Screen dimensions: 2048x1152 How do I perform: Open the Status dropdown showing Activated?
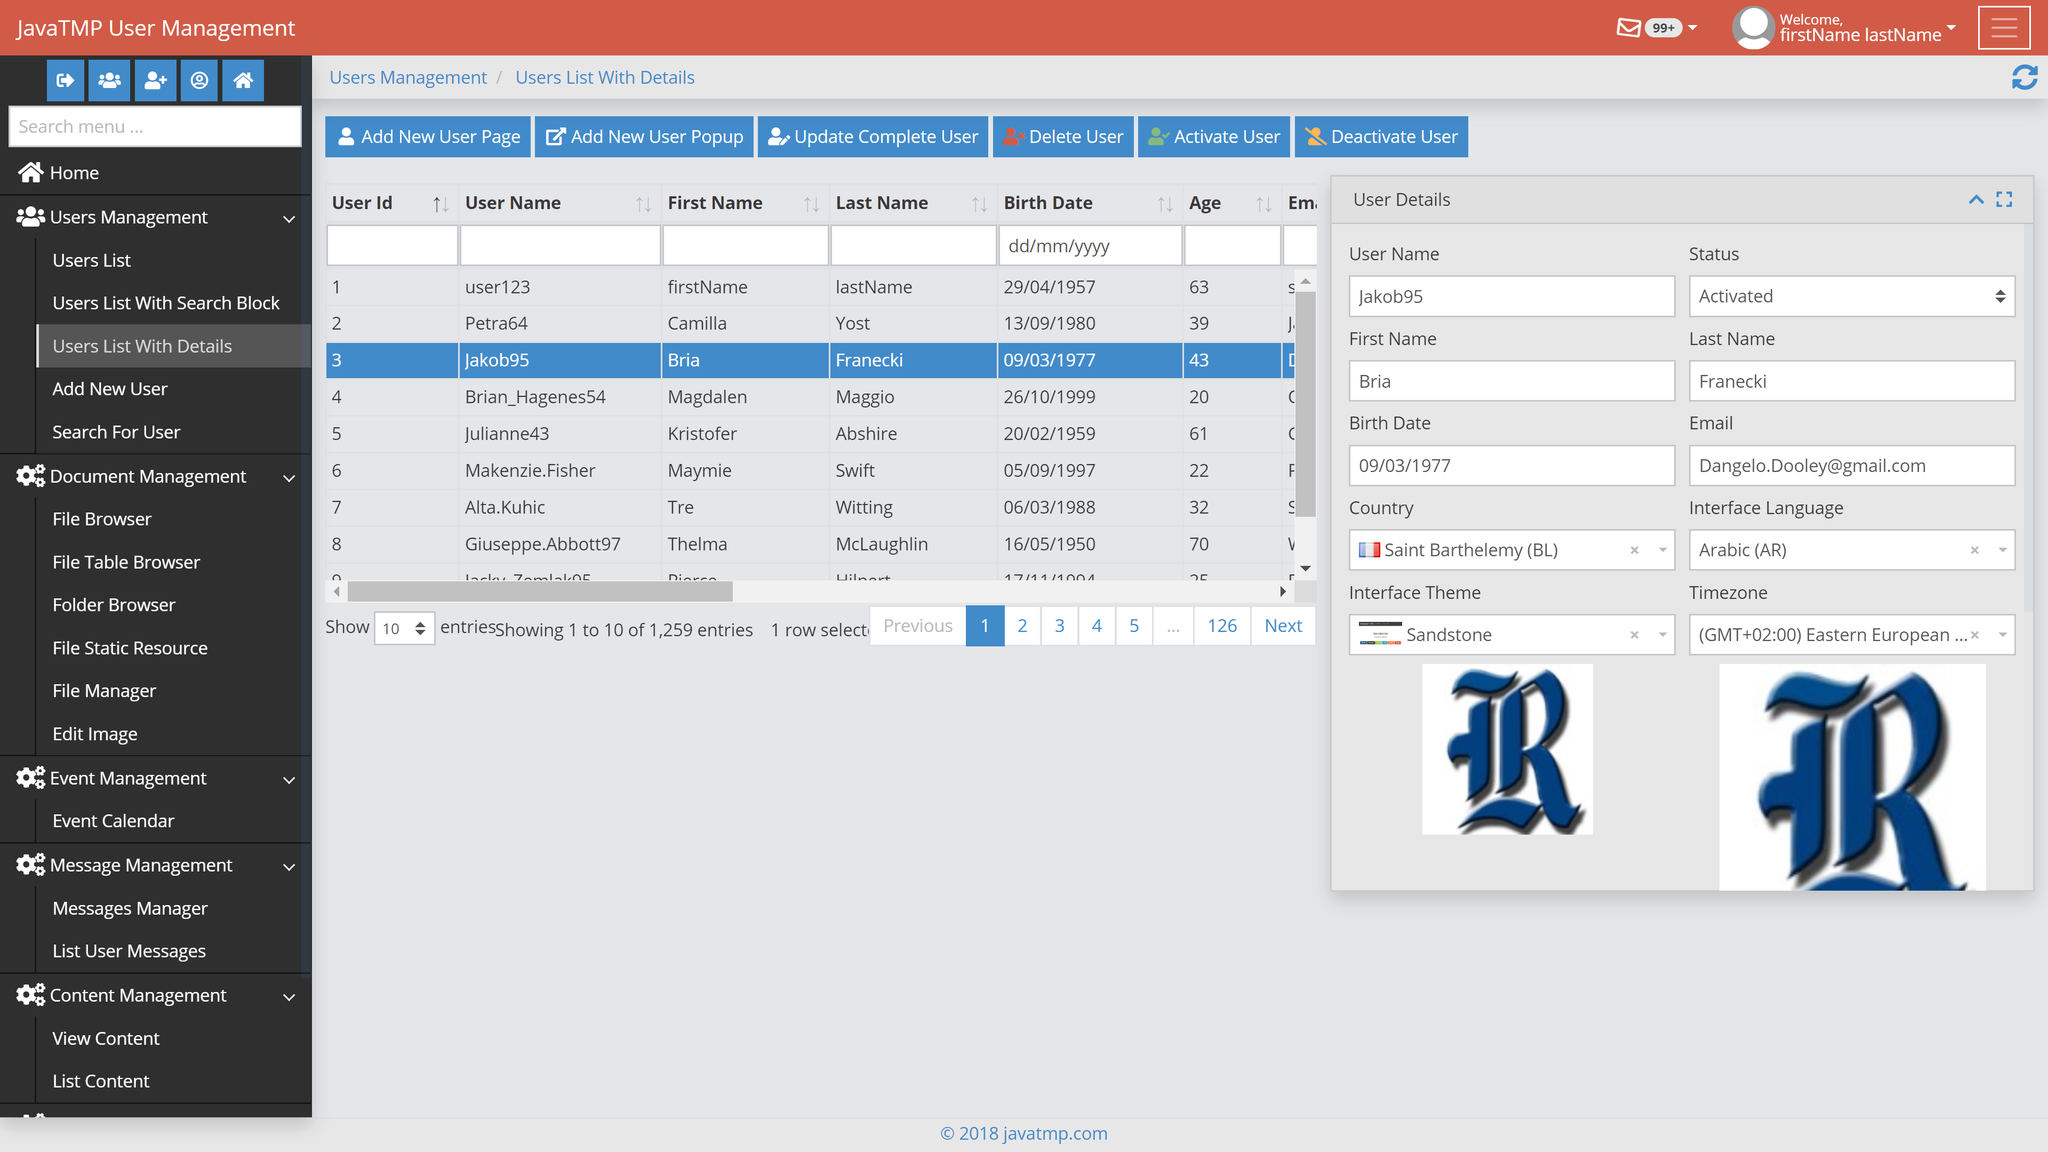(x=1850, y=296)
